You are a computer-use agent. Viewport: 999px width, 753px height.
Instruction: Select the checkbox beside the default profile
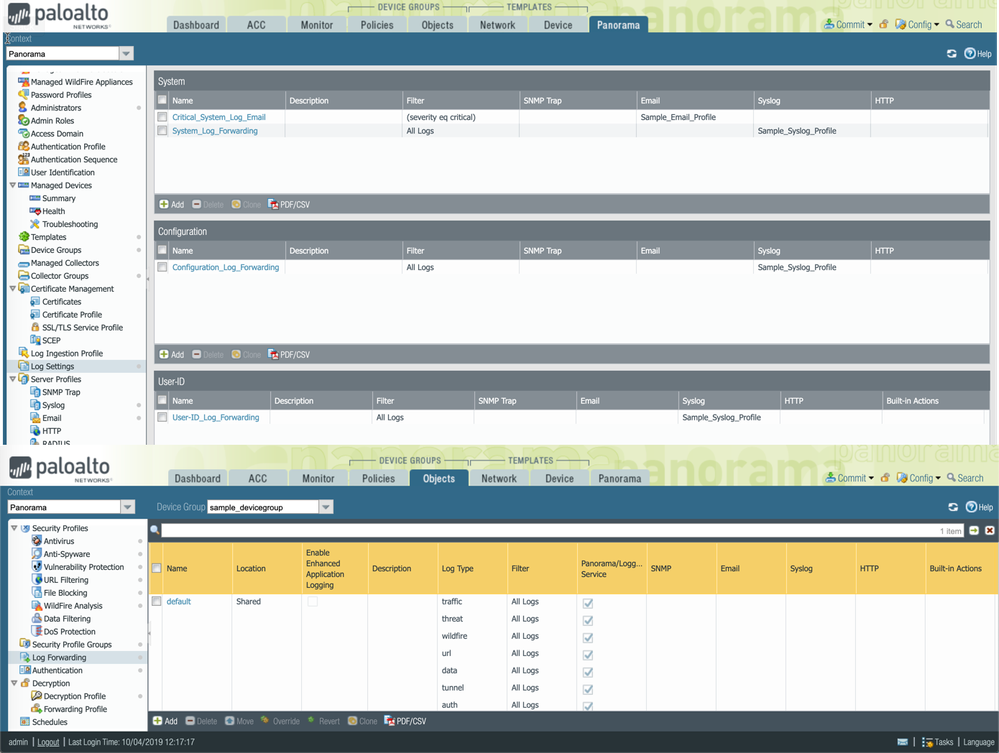(156, 601)
